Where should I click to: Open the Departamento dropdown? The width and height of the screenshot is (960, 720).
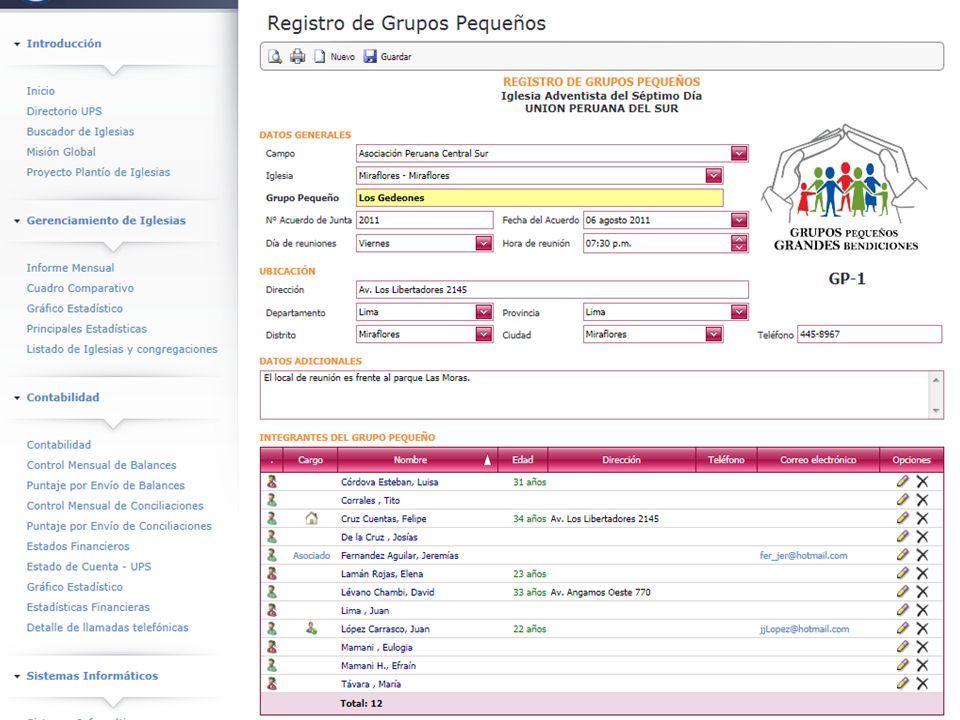(484, 312)
